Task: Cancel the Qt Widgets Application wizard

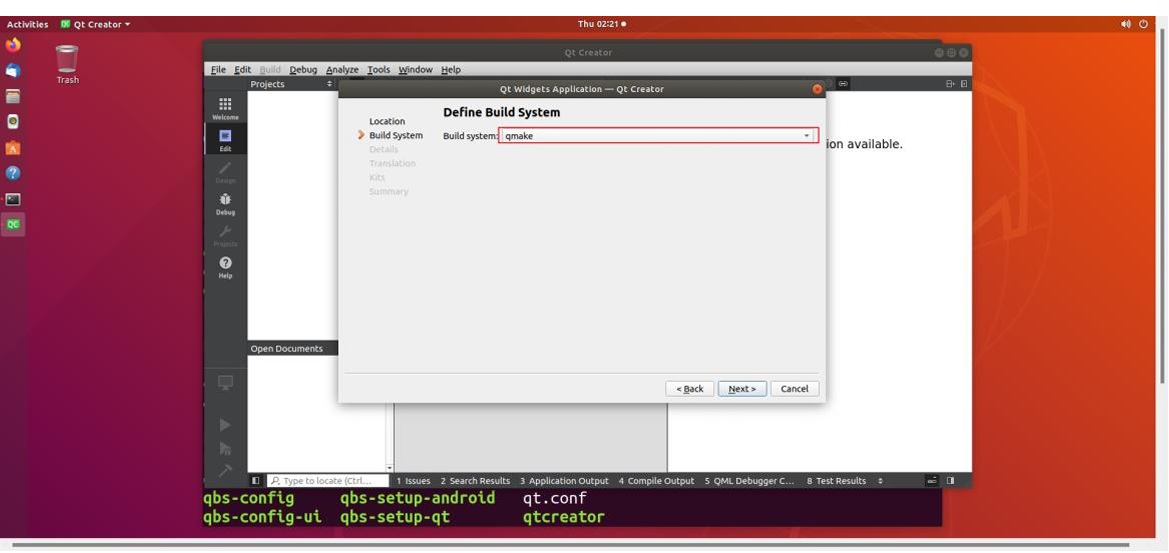Action: [795, 389]
